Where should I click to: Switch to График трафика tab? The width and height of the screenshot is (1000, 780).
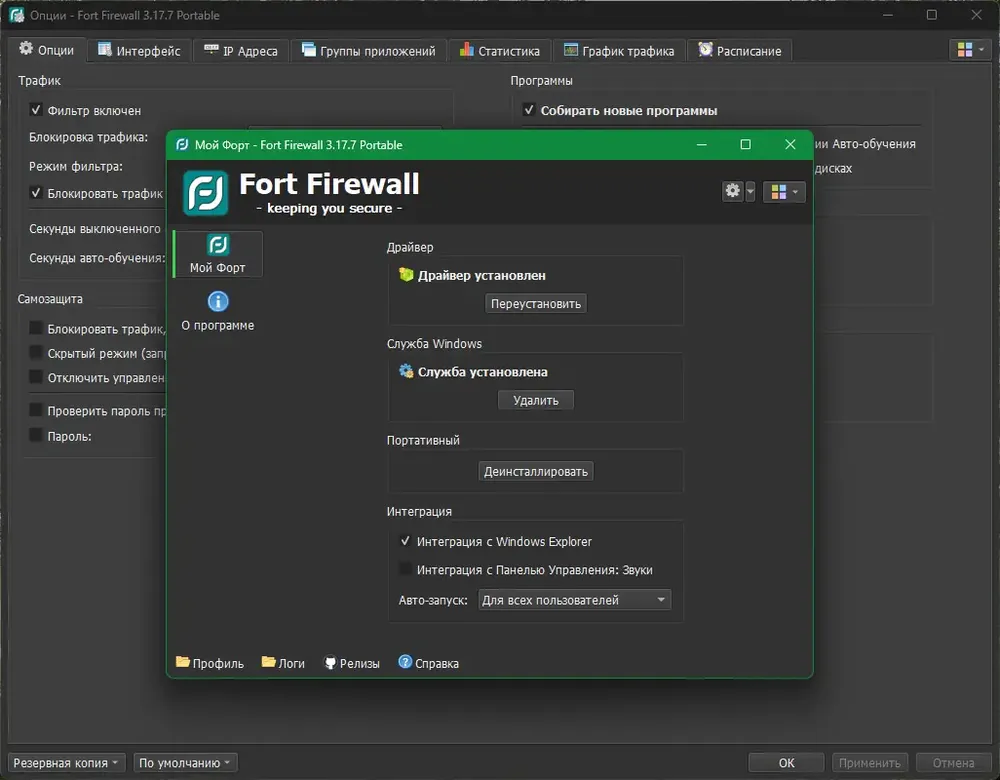coord(619,51)
